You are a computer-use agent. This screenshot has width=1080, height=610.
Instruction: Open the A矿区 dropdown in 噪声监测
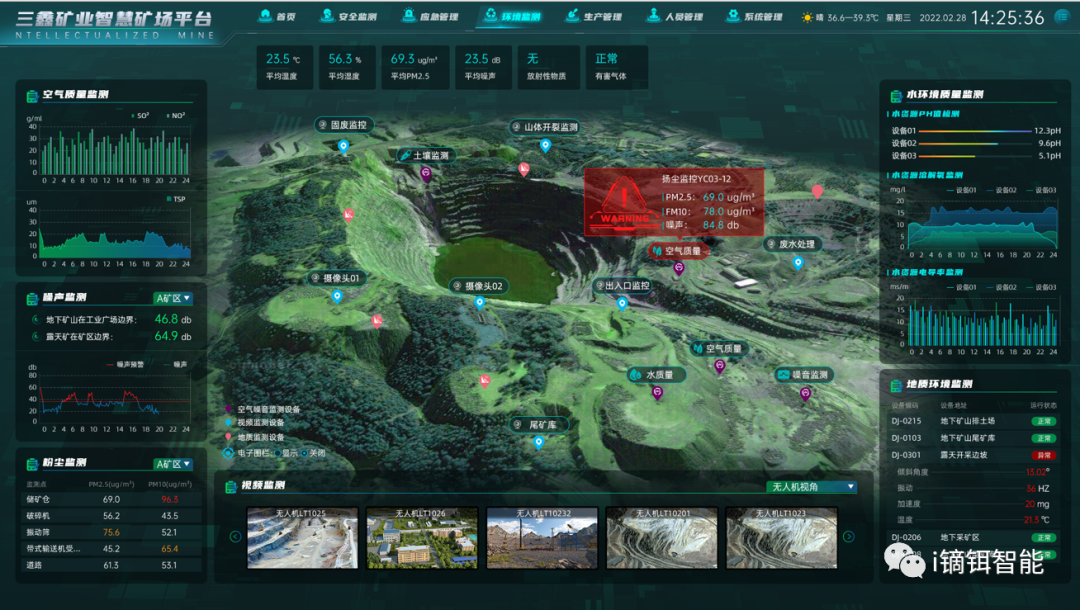point(173,298)
